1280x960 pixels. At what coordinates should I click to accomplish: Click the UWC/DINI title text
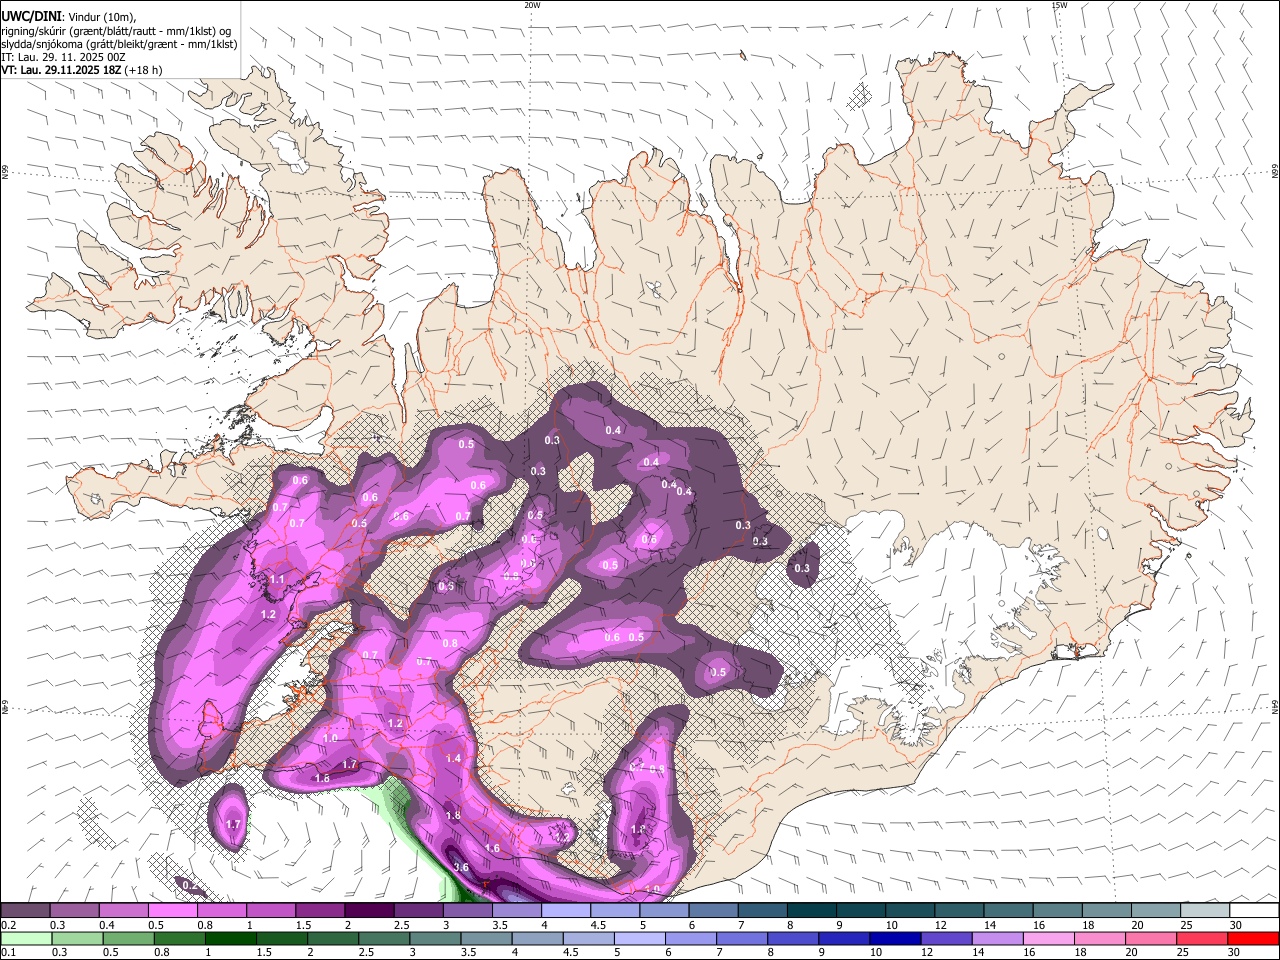point(30,15)
